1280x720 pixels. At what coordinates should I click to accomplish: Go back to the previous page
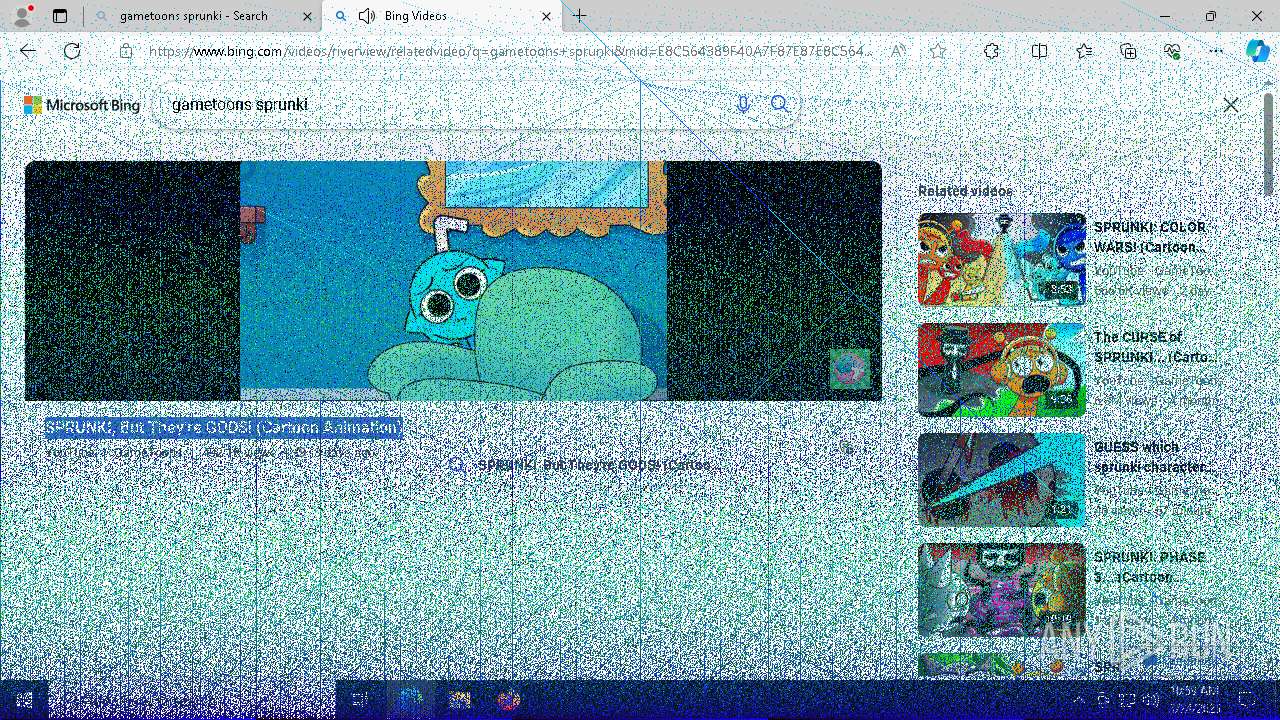28,51
